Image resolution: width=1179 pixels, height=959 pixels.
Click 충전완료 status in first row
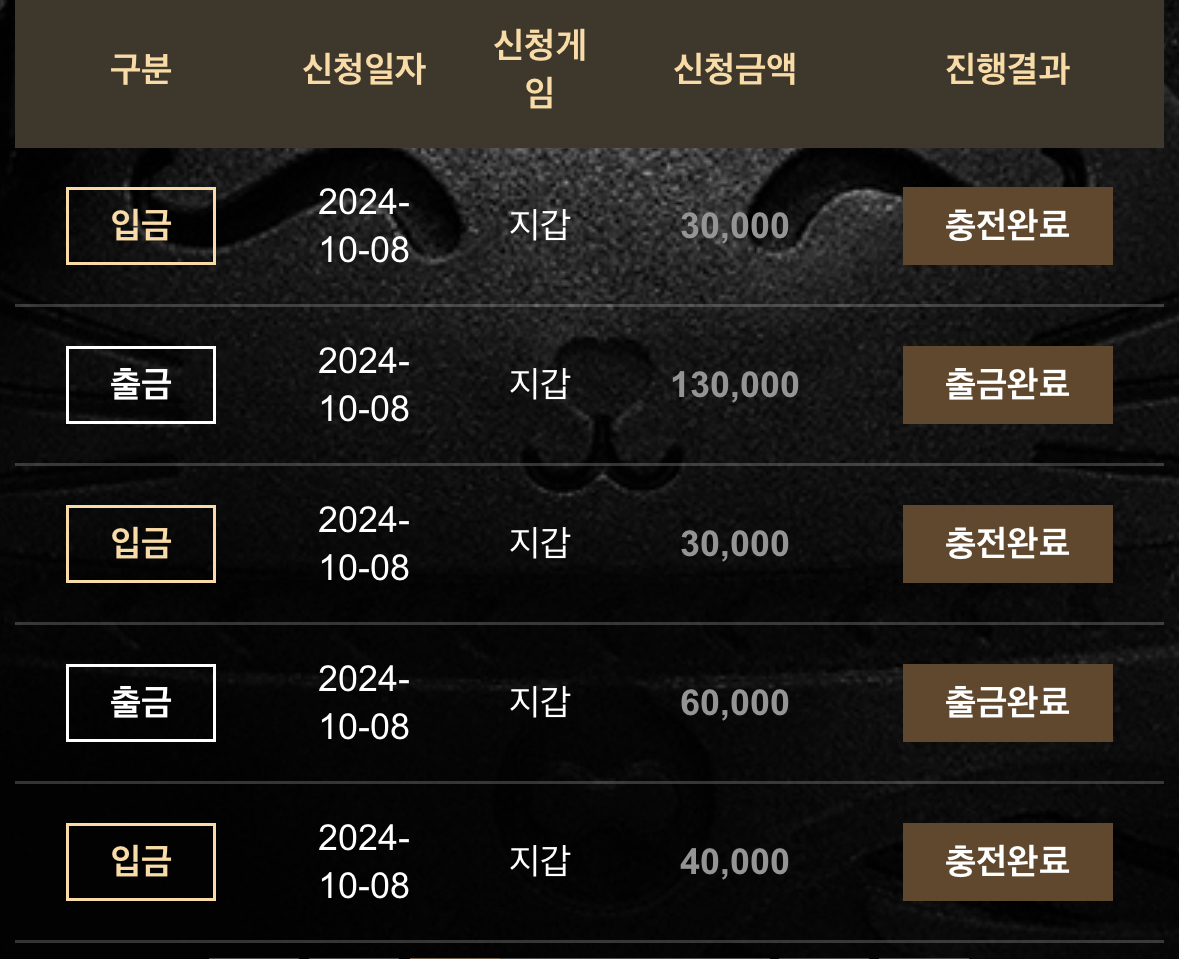click(x=1008, y=226)
